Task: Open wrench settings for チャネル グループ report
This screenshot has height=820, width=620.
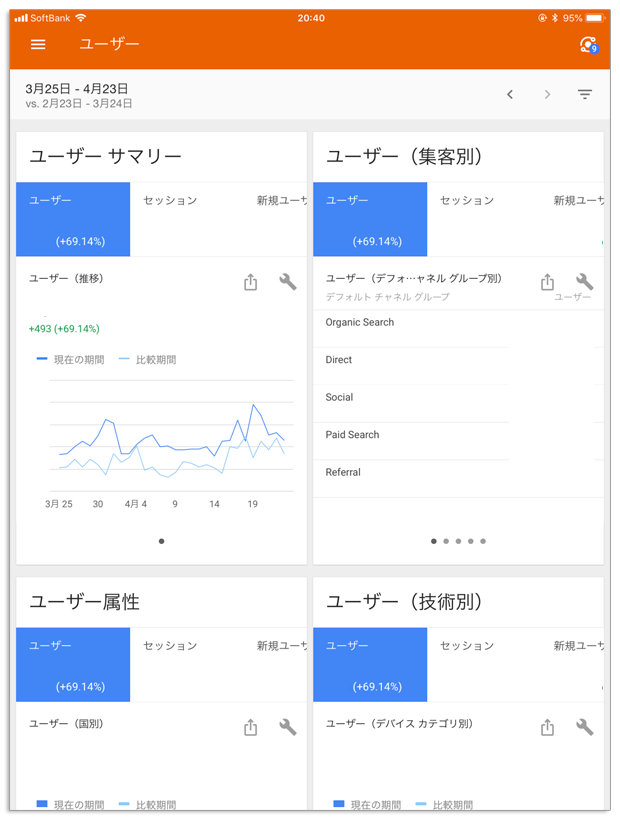Action: (584, 282)
